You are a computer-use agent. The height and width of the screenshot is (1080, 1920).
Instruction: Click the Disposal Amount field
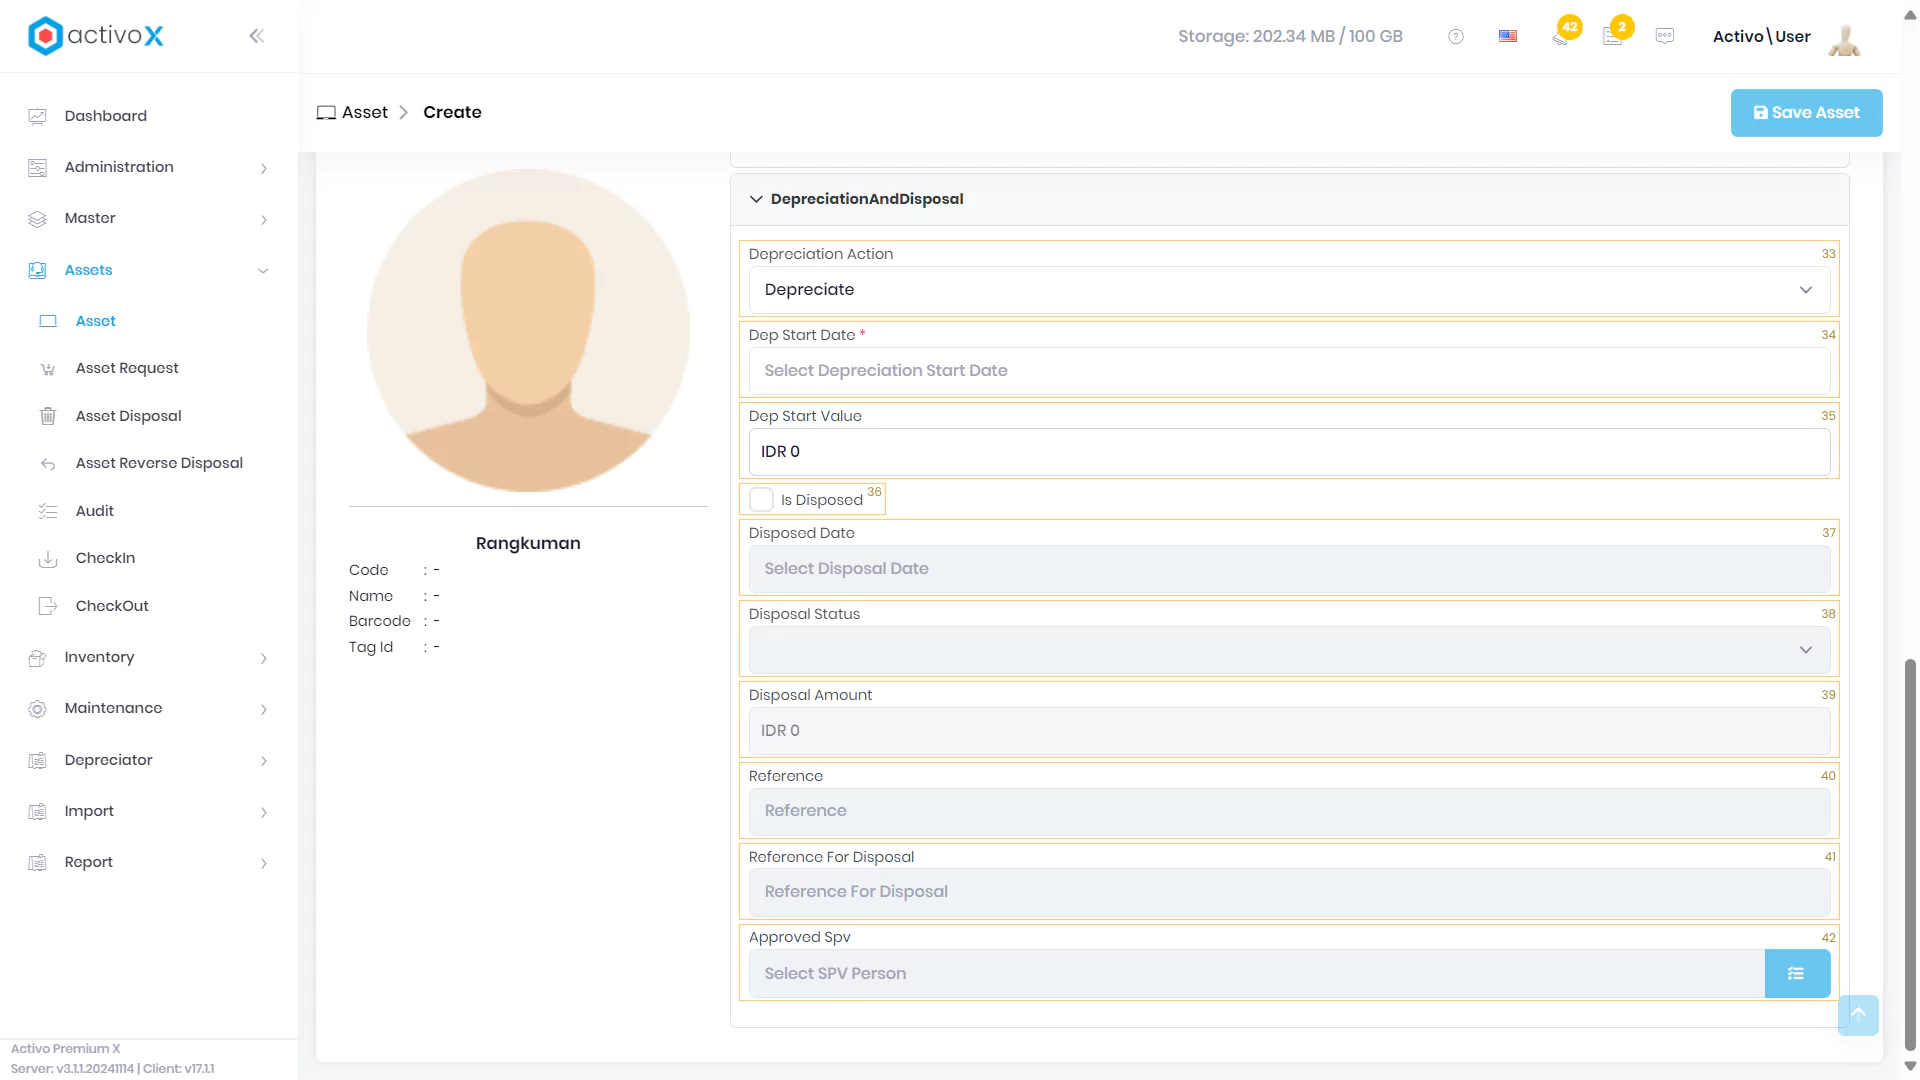(x=1289, y=731)
